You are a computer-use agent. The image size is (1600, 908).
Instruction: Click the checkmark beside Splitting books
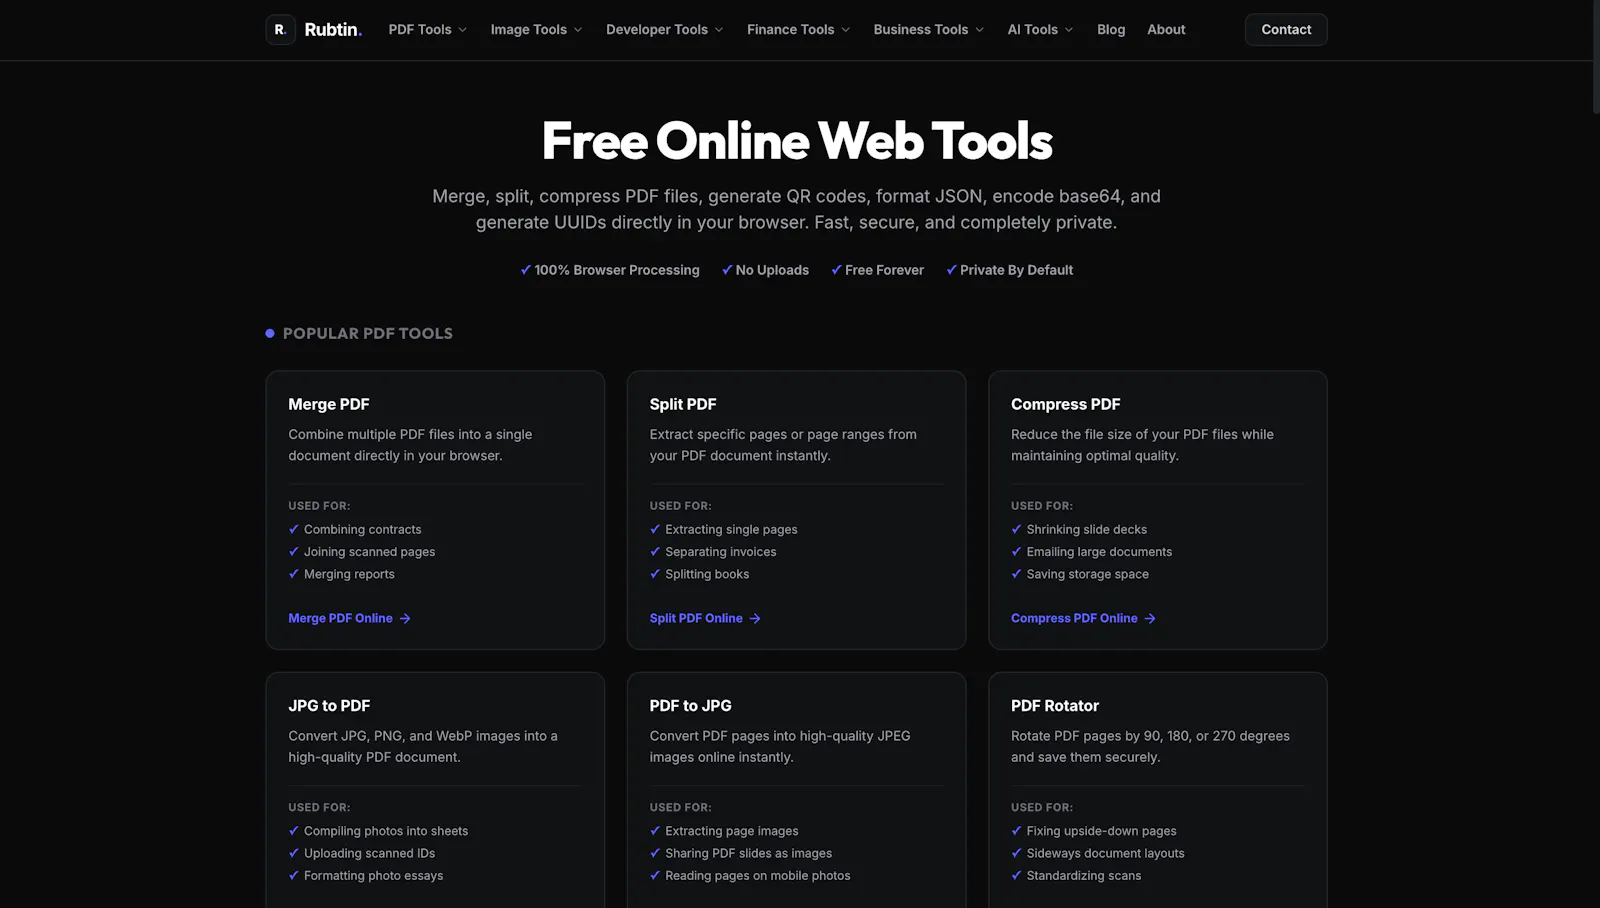[655, 574]
